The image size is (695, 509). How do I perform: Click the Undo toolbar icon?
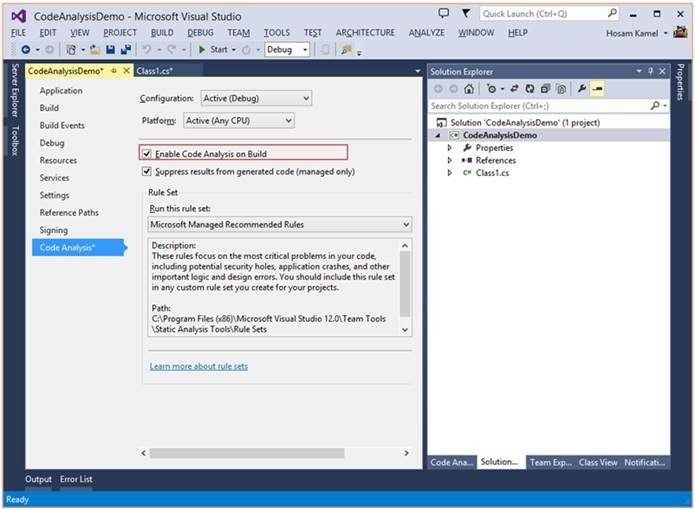click(147, 50)
